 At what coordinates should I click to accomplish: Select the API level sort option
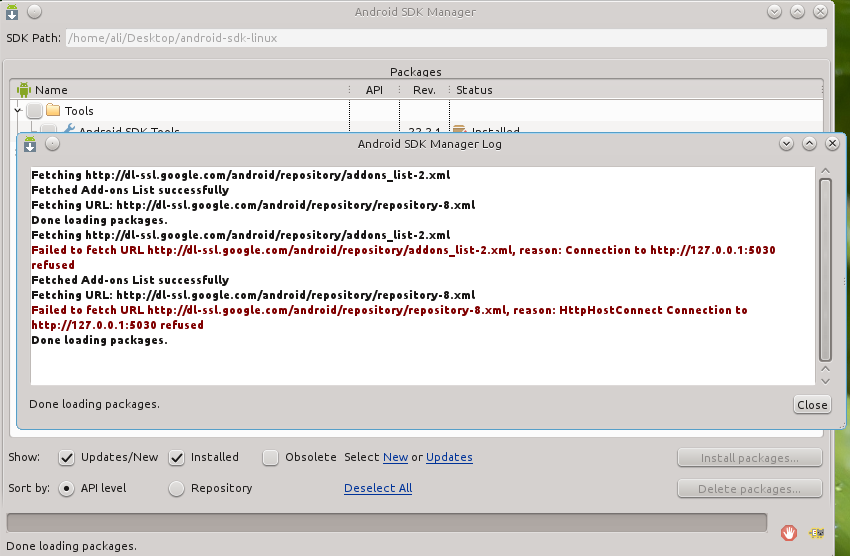pyautogui.click(x=67, y=489)
